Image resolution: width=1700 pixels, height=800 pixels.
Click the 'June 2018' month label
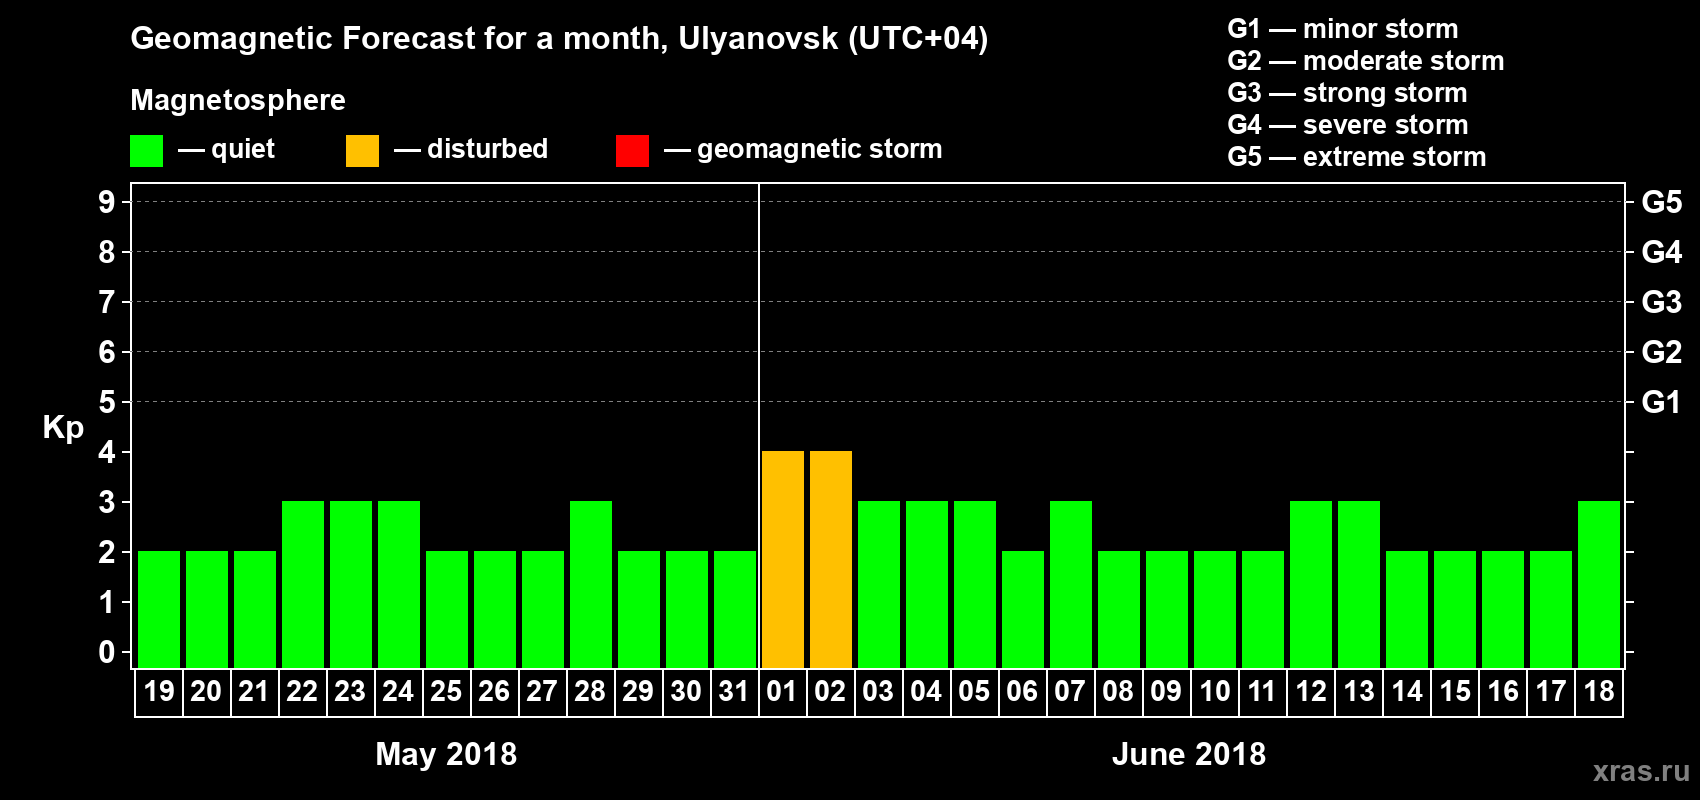[1189, 754]
